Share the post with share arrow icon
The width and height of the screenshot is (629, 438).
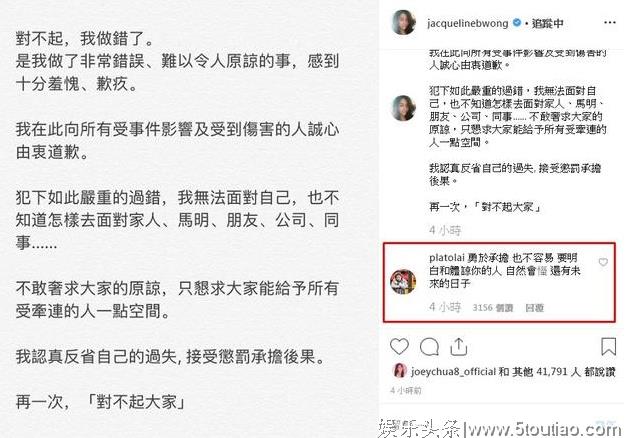pyautogui.click(x=459, y=347)
